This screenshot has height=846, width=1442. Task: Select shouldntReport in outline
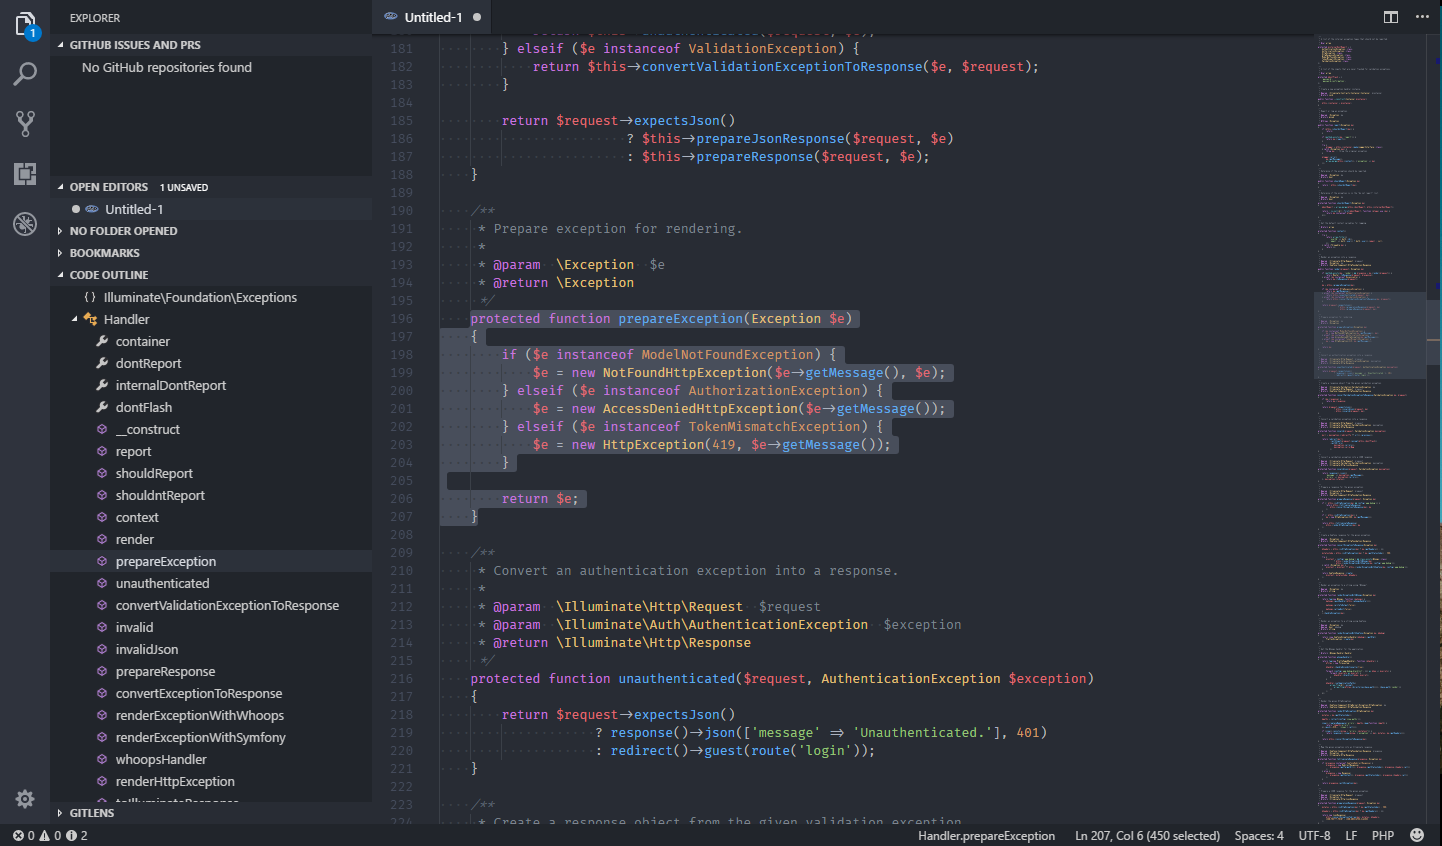pos(211,495)
